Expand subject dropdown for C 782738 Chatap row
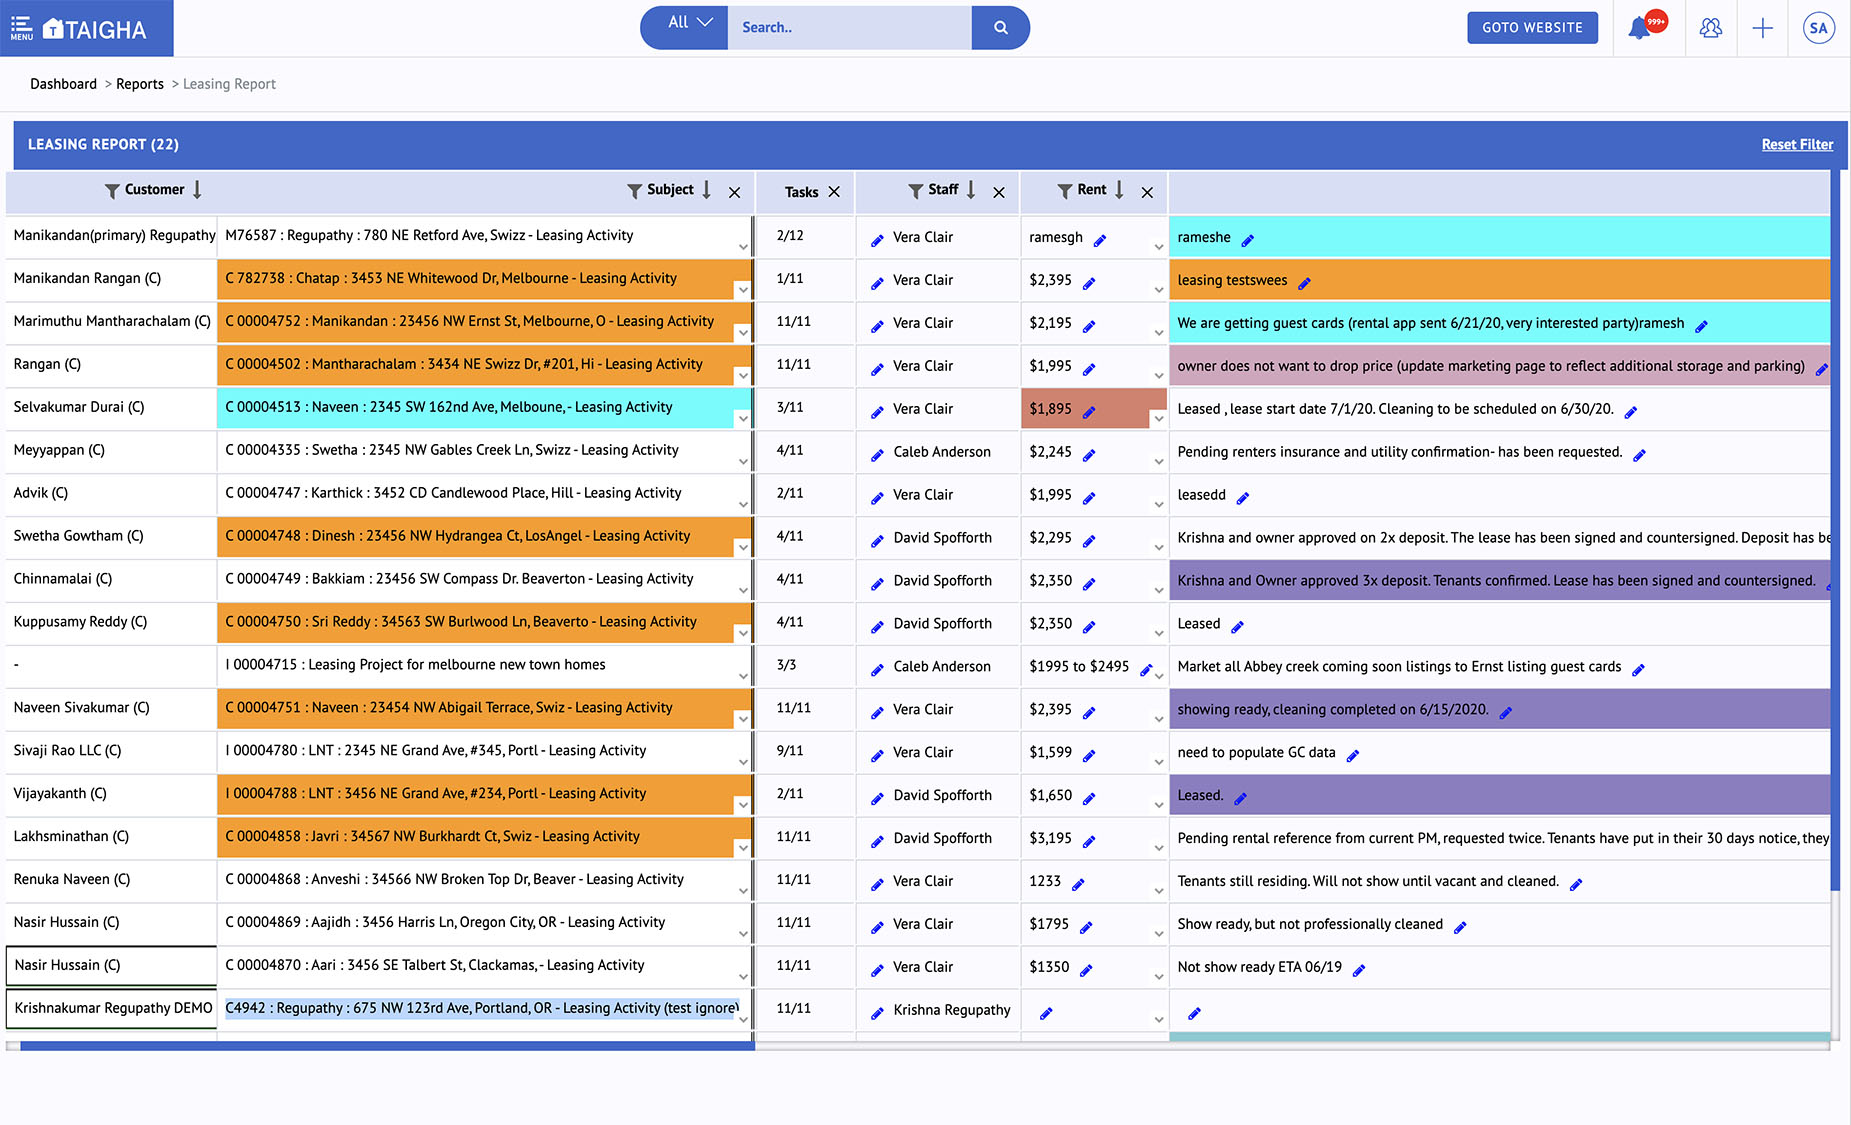 [x=743, y=290]
